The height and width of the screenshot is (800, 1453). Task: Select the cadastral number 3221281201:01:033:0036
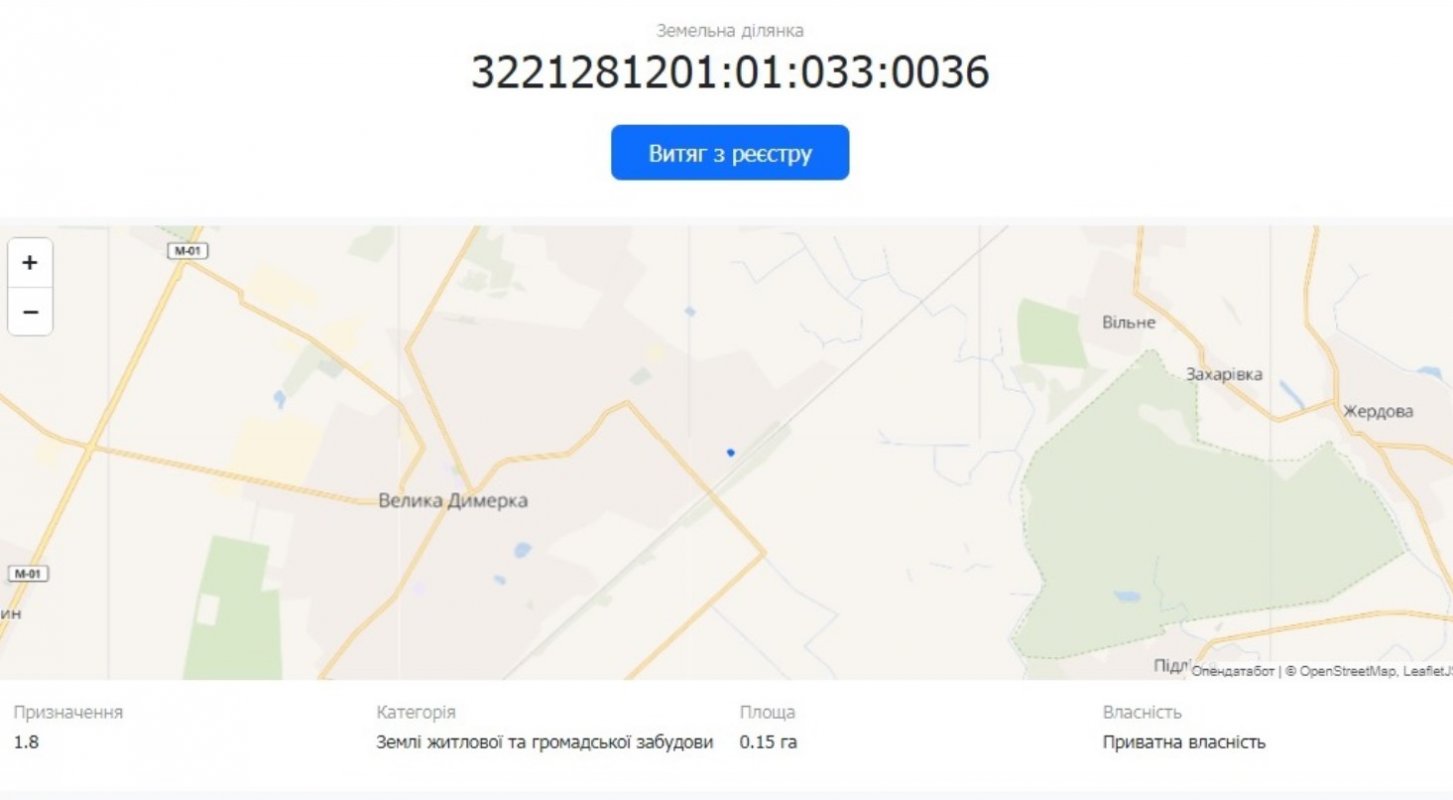pyautogui.click(x=730, y=72)
